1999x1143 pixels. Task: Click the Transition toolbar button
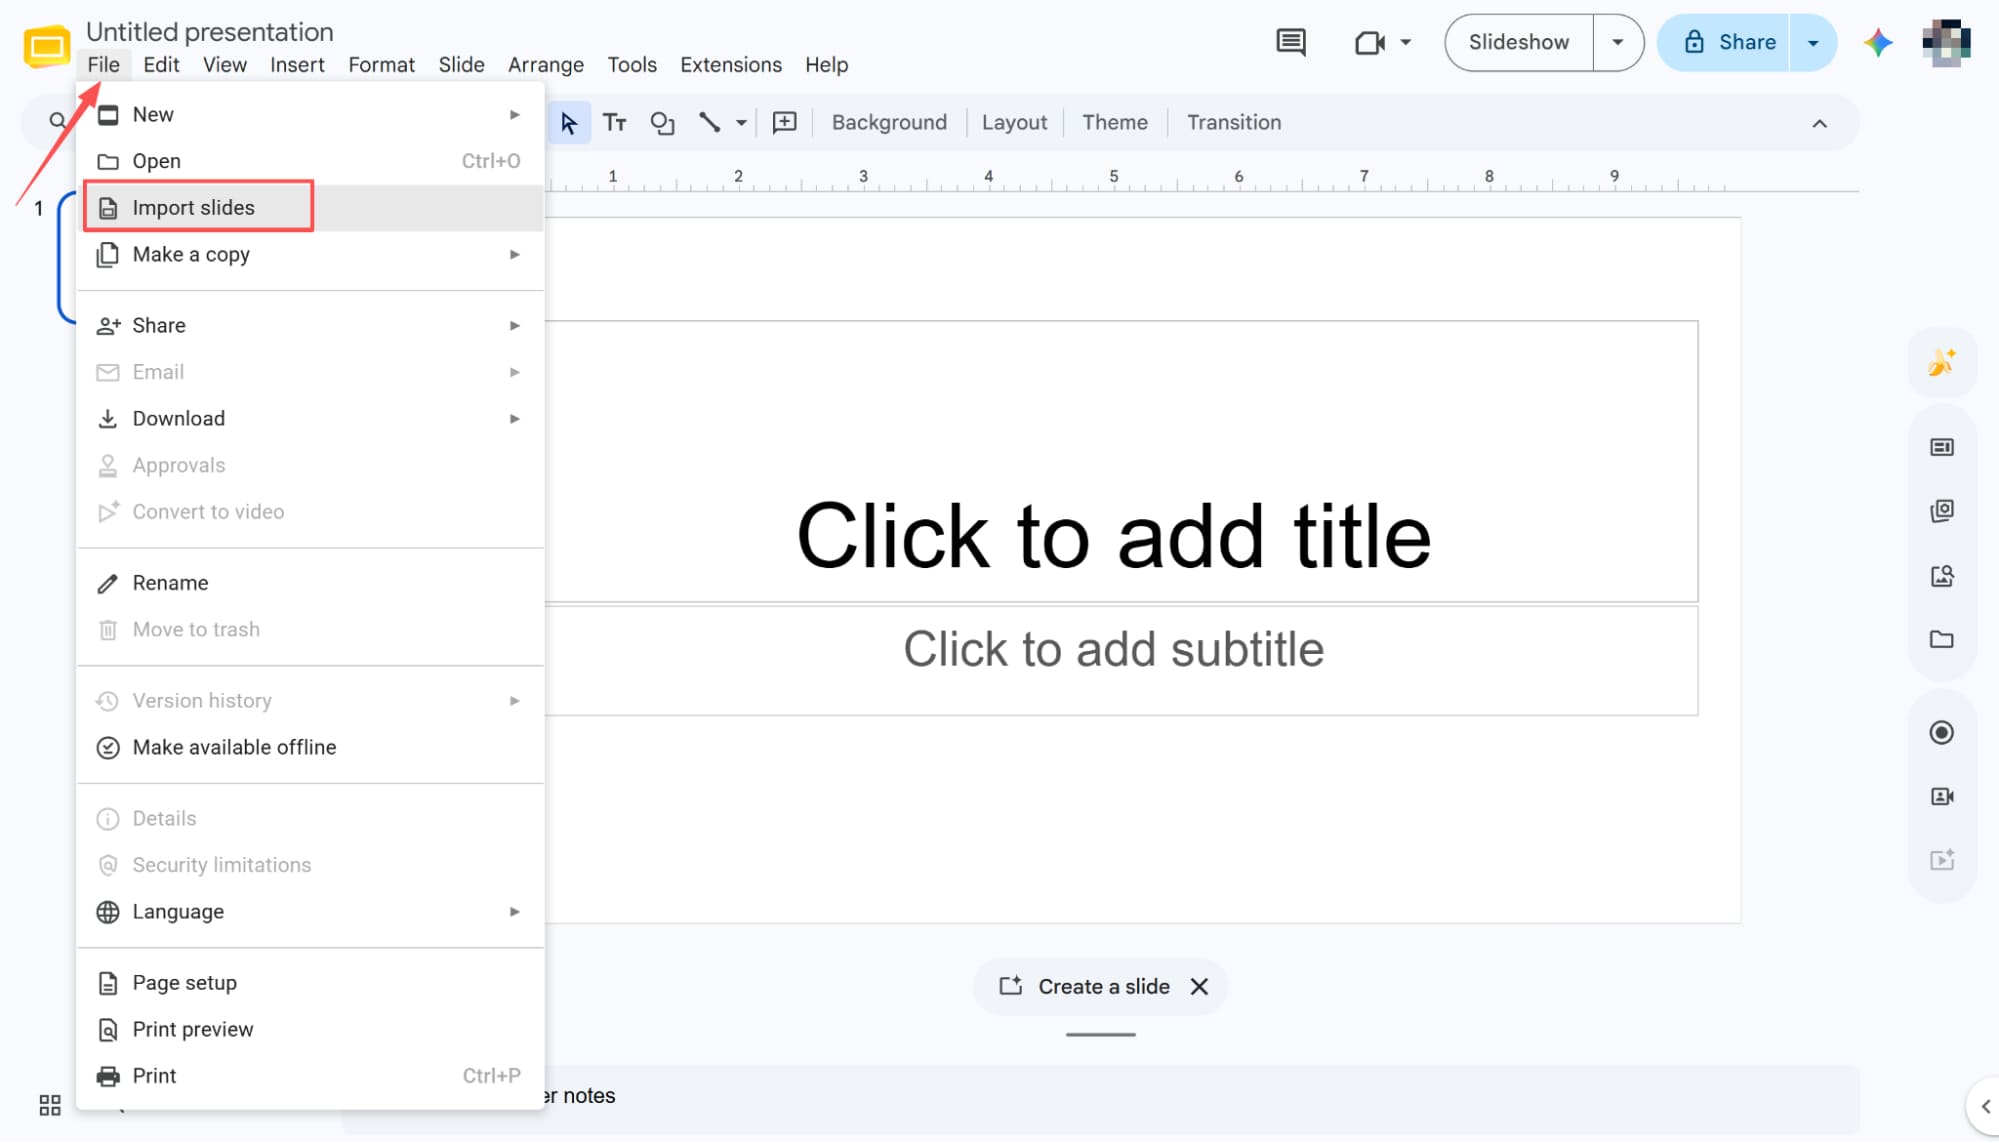(x=1234, y=122)
